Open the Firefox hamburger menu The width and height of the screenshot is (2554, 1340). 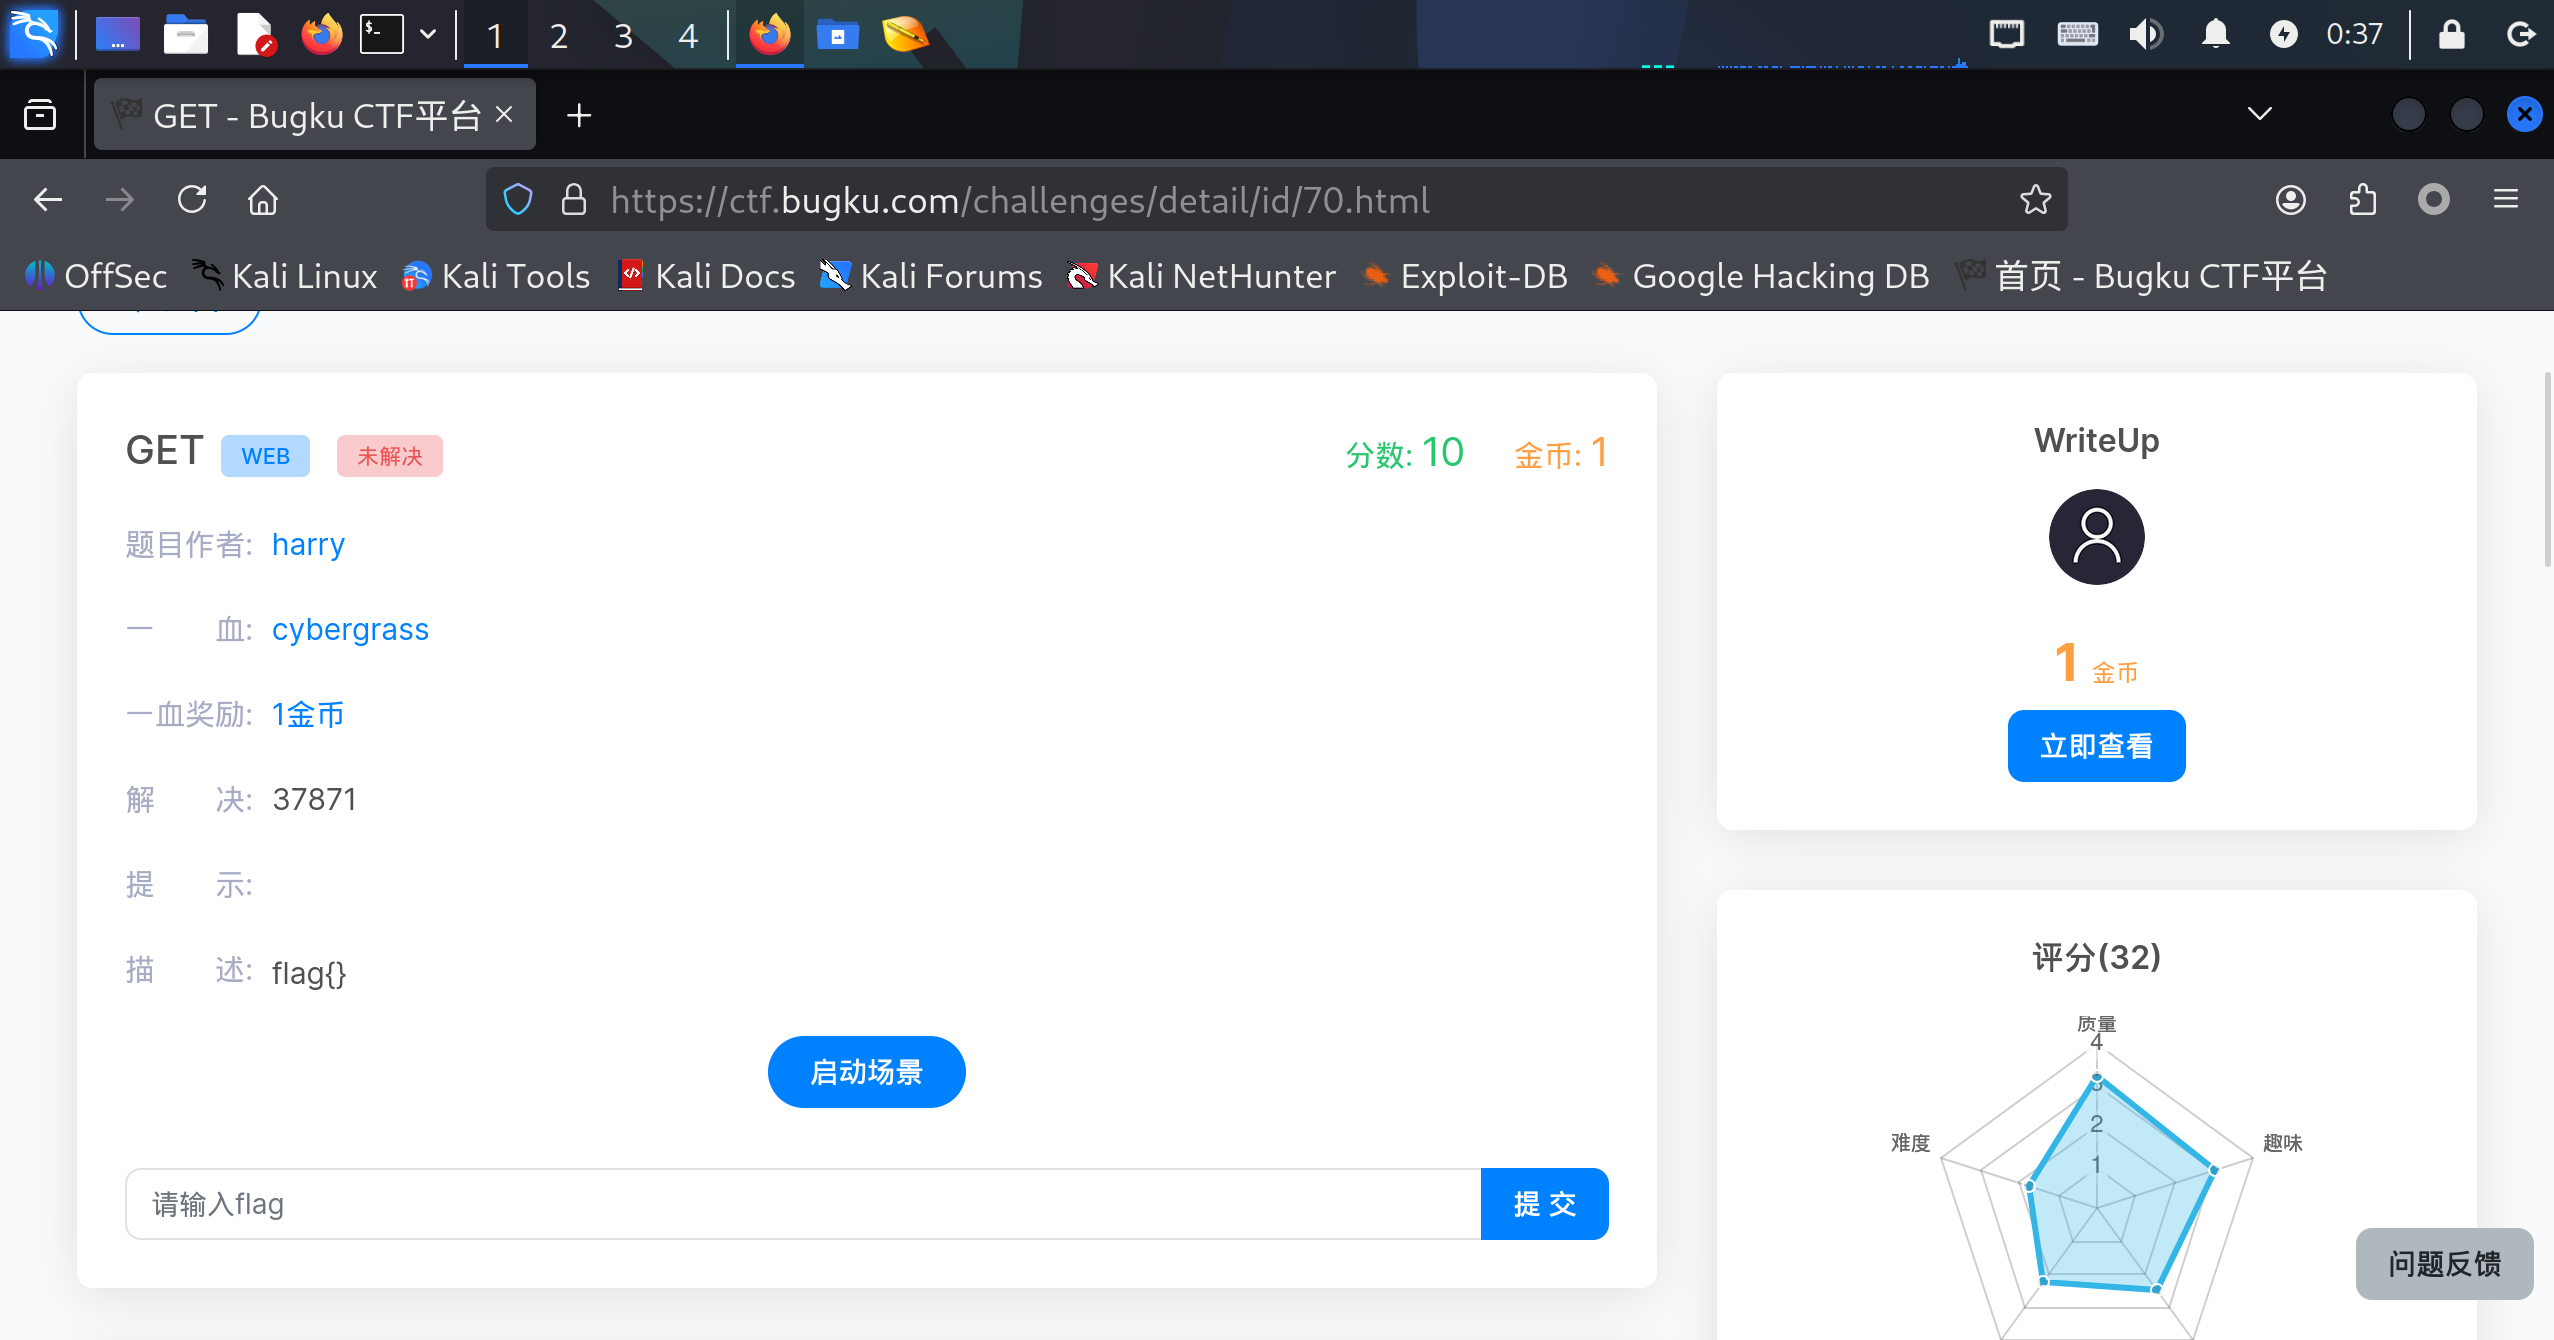coord(2506,200)
